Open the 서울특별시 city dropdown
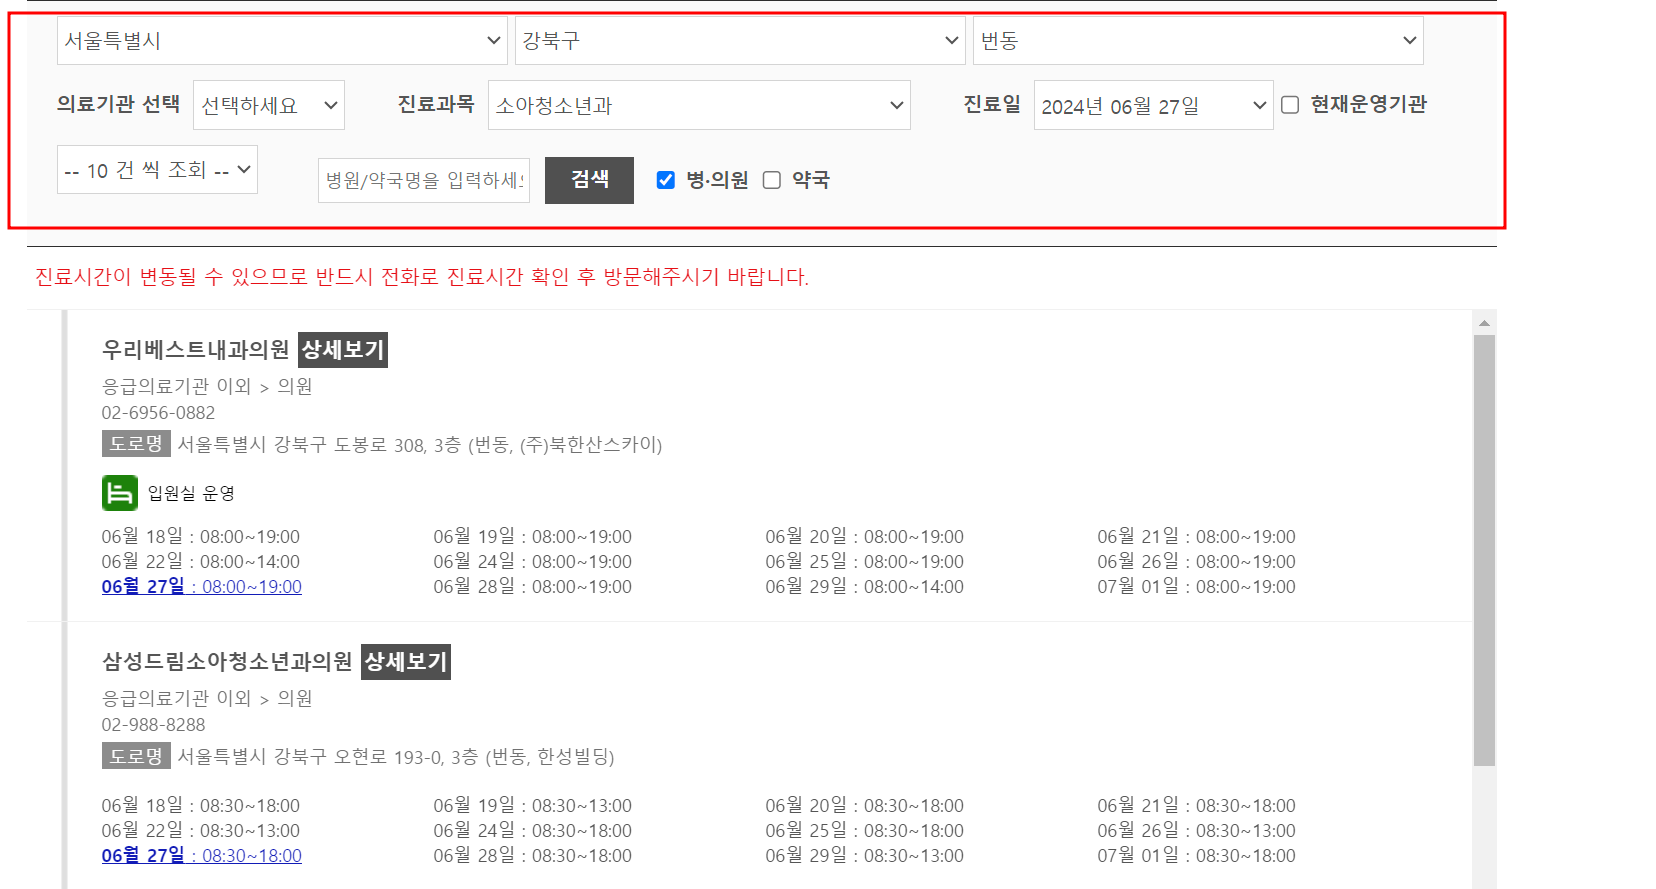The width and height of the screenshot is (1656, 889). [x=282, y=41]
